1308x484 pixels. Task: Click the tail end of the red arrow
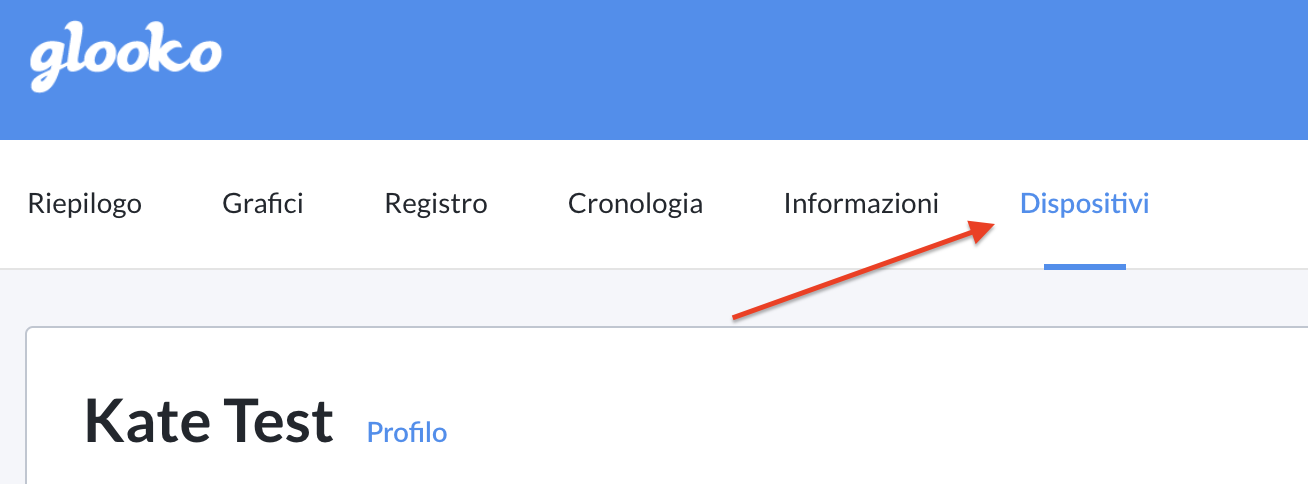point(738,318)
